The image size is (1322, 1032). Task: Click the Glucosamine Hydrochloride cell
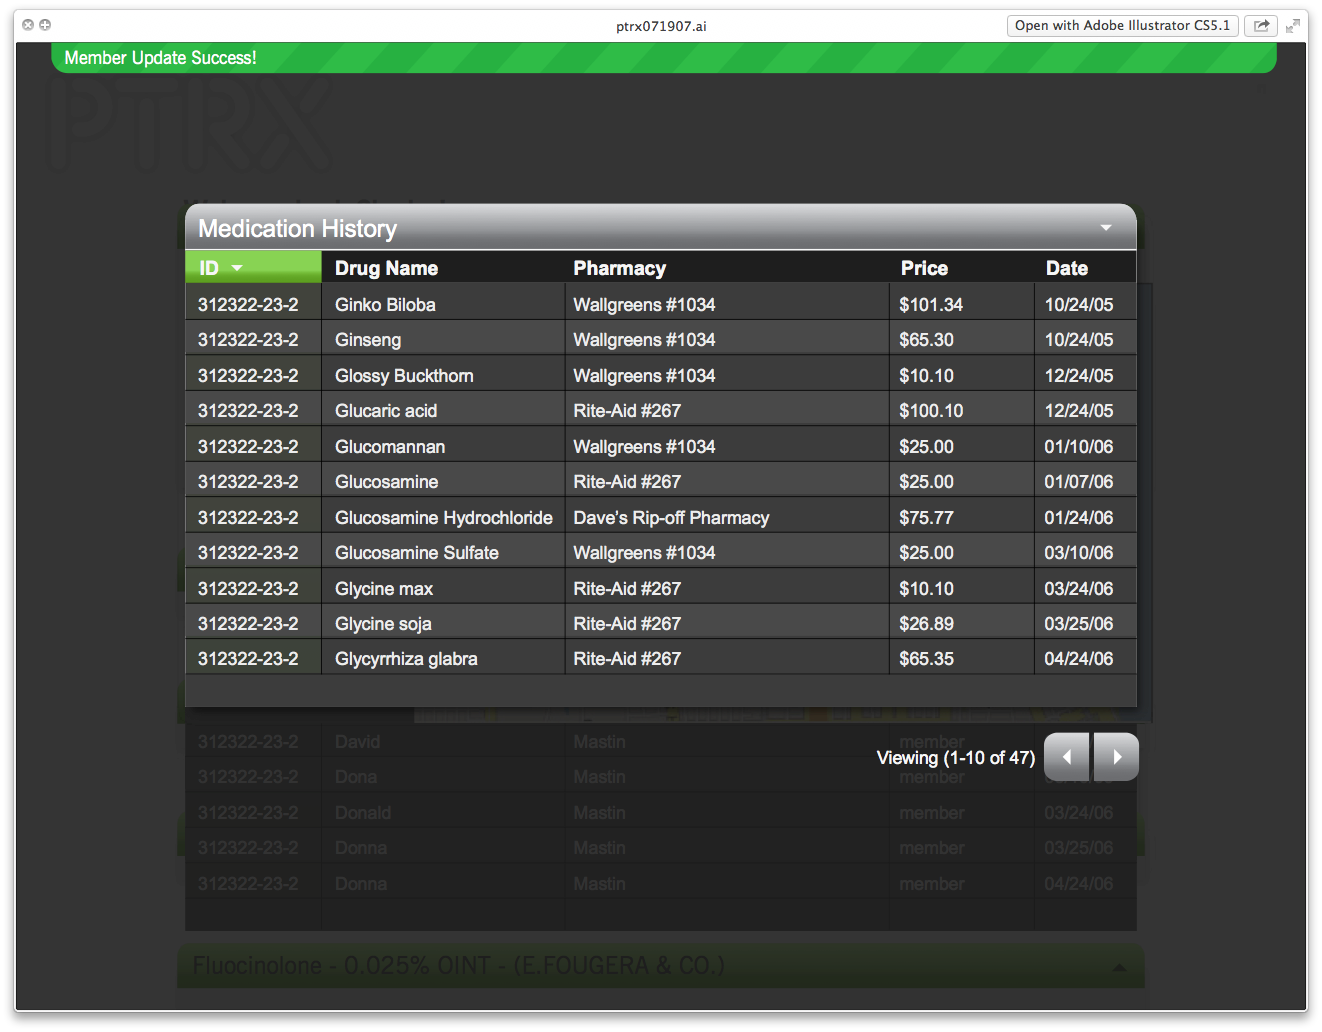click(443, 518)
